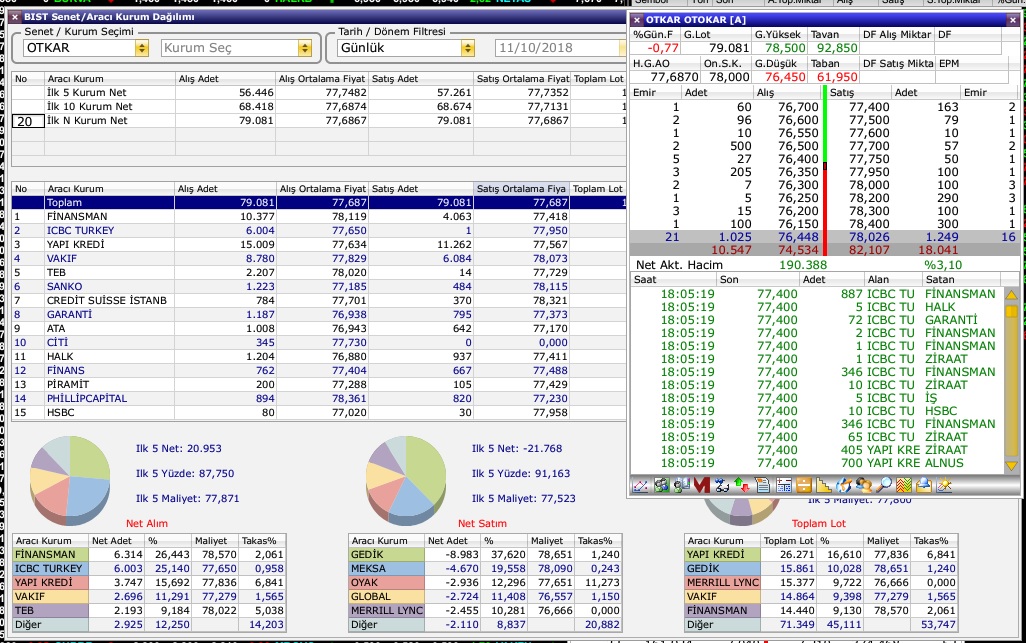Screen dimensions: 1026x643
Task: Click the Net Satım pie chart
Action: pyautogui.click(x=406, y=480)
